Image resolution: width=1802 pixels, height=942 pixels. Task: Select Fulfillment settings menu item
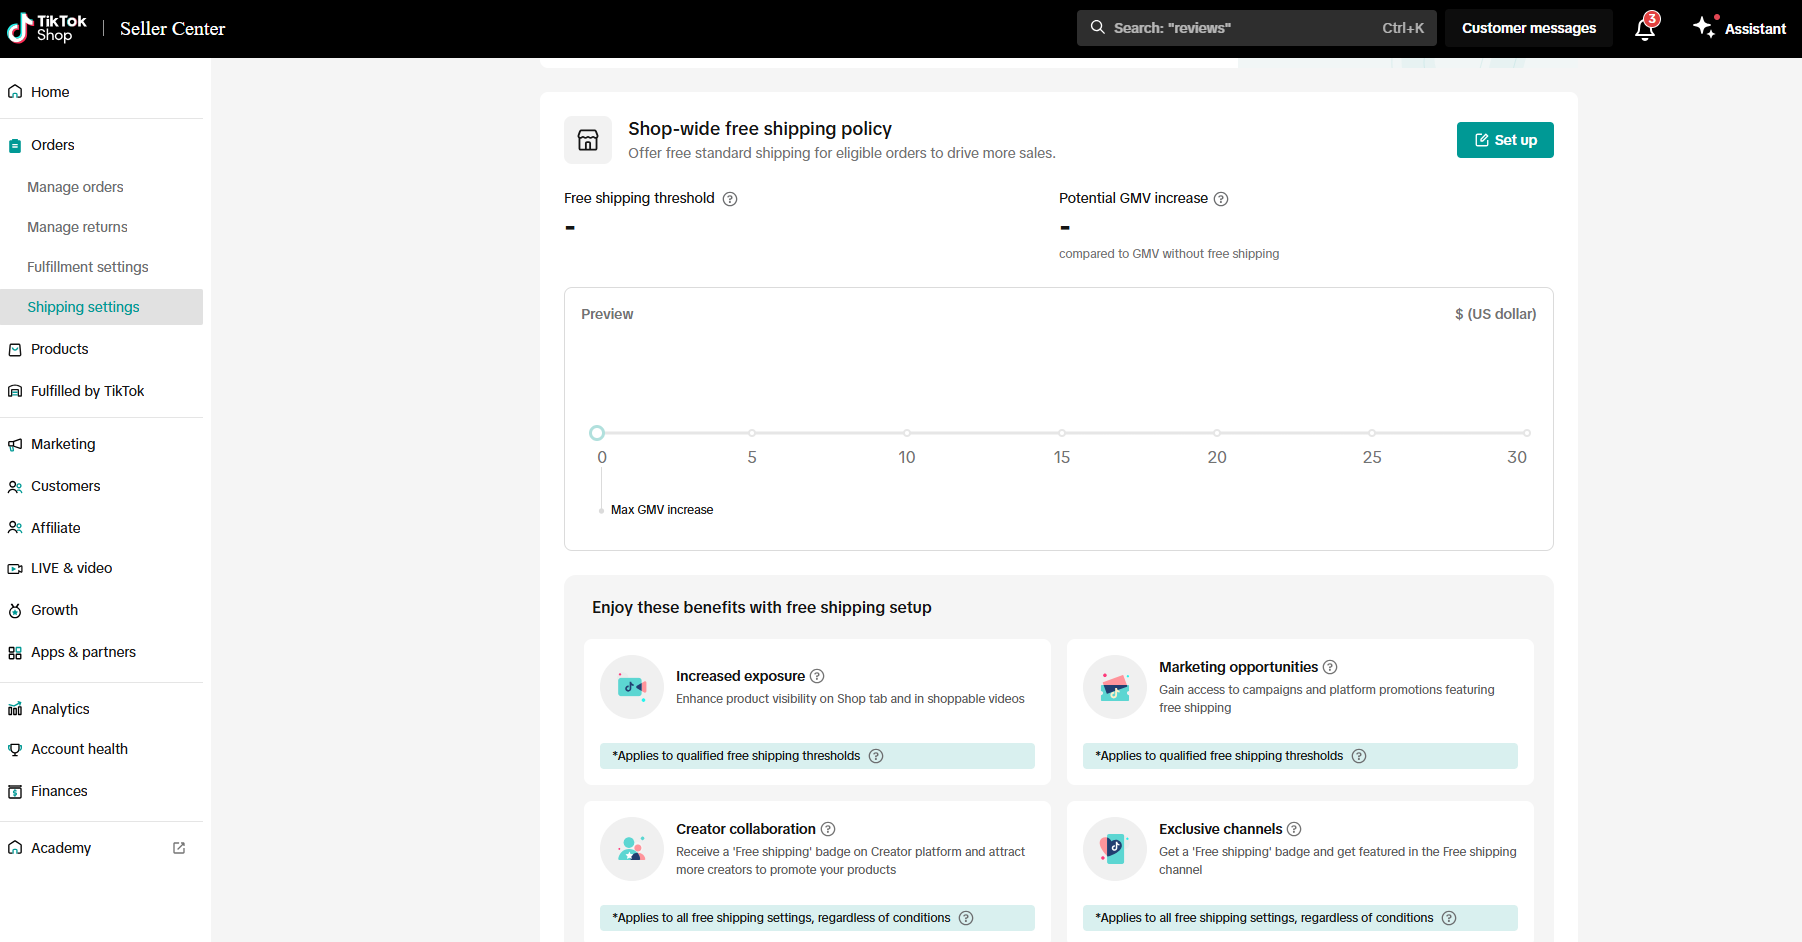(88, 267)
